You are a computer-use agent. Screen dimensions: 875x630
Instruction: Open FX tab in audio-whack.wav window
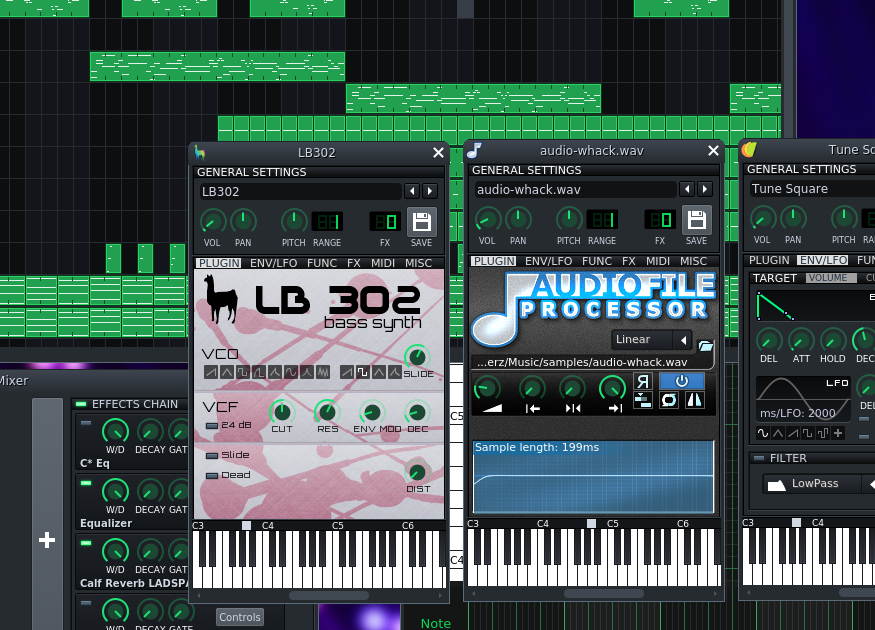pos(629,261)
